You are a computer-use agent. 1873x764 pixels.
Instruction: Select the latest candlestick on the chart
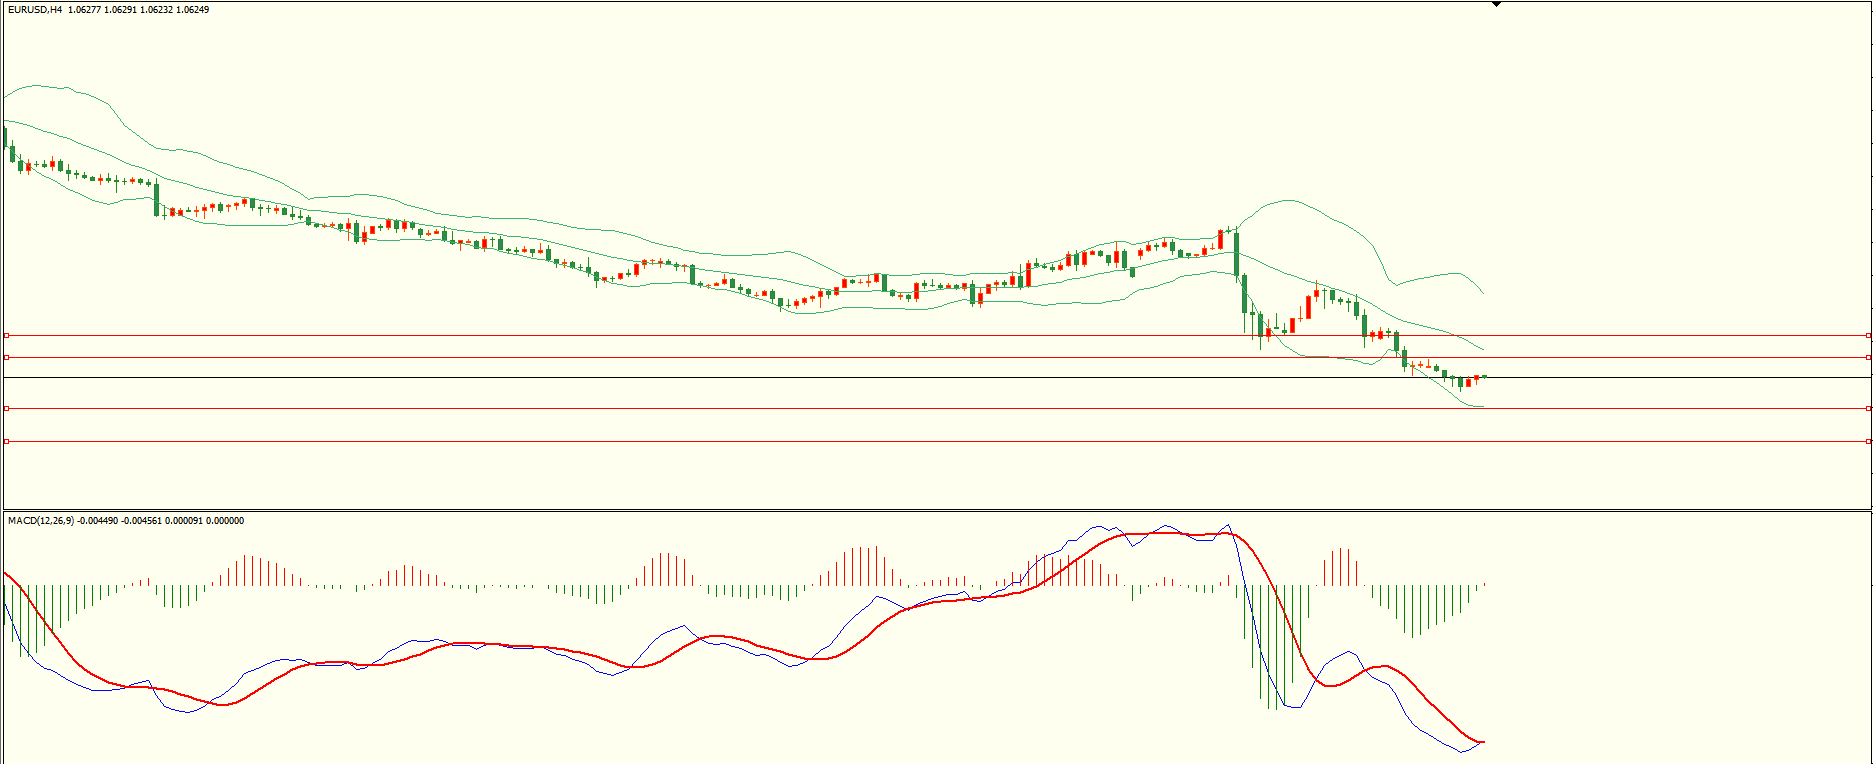coord(1483,377)
